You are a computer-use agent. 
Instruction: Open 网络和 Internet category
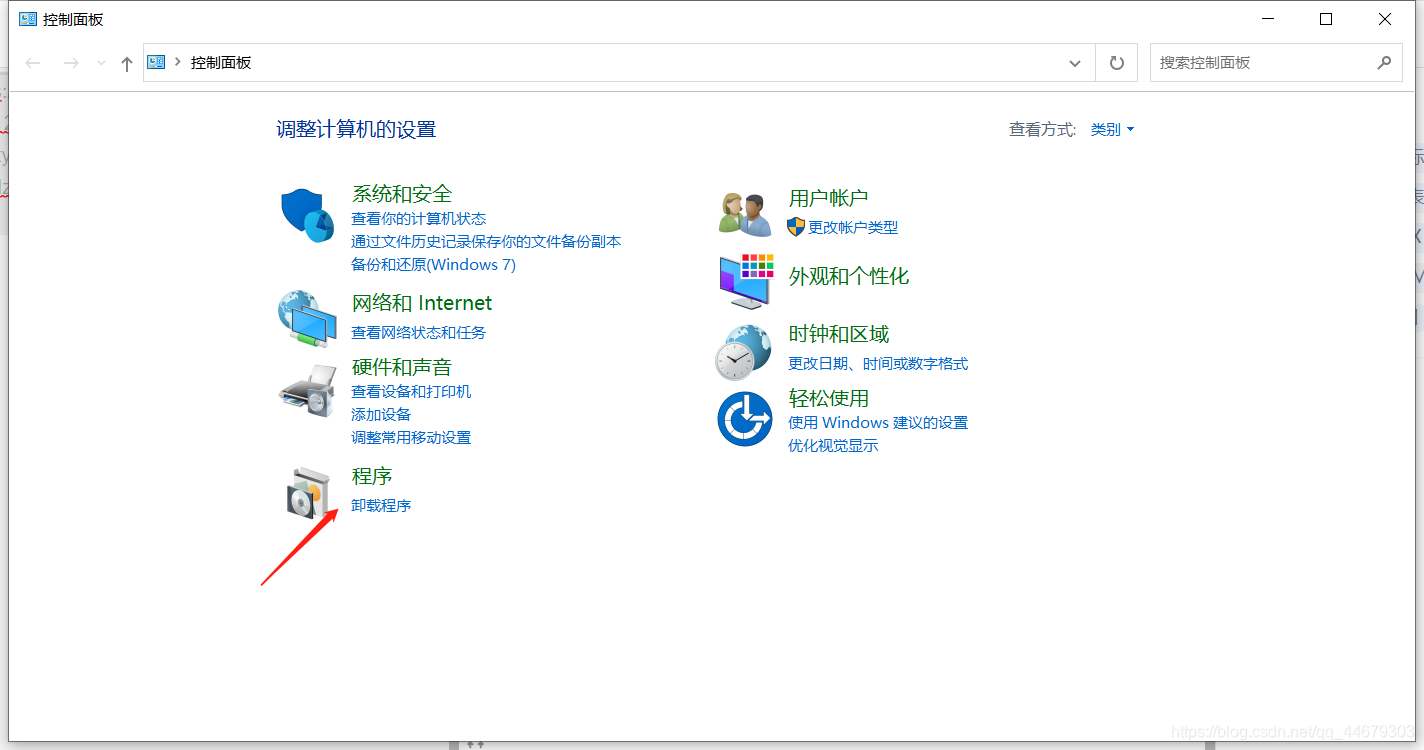pyautogui.click(x=421, y=303)
